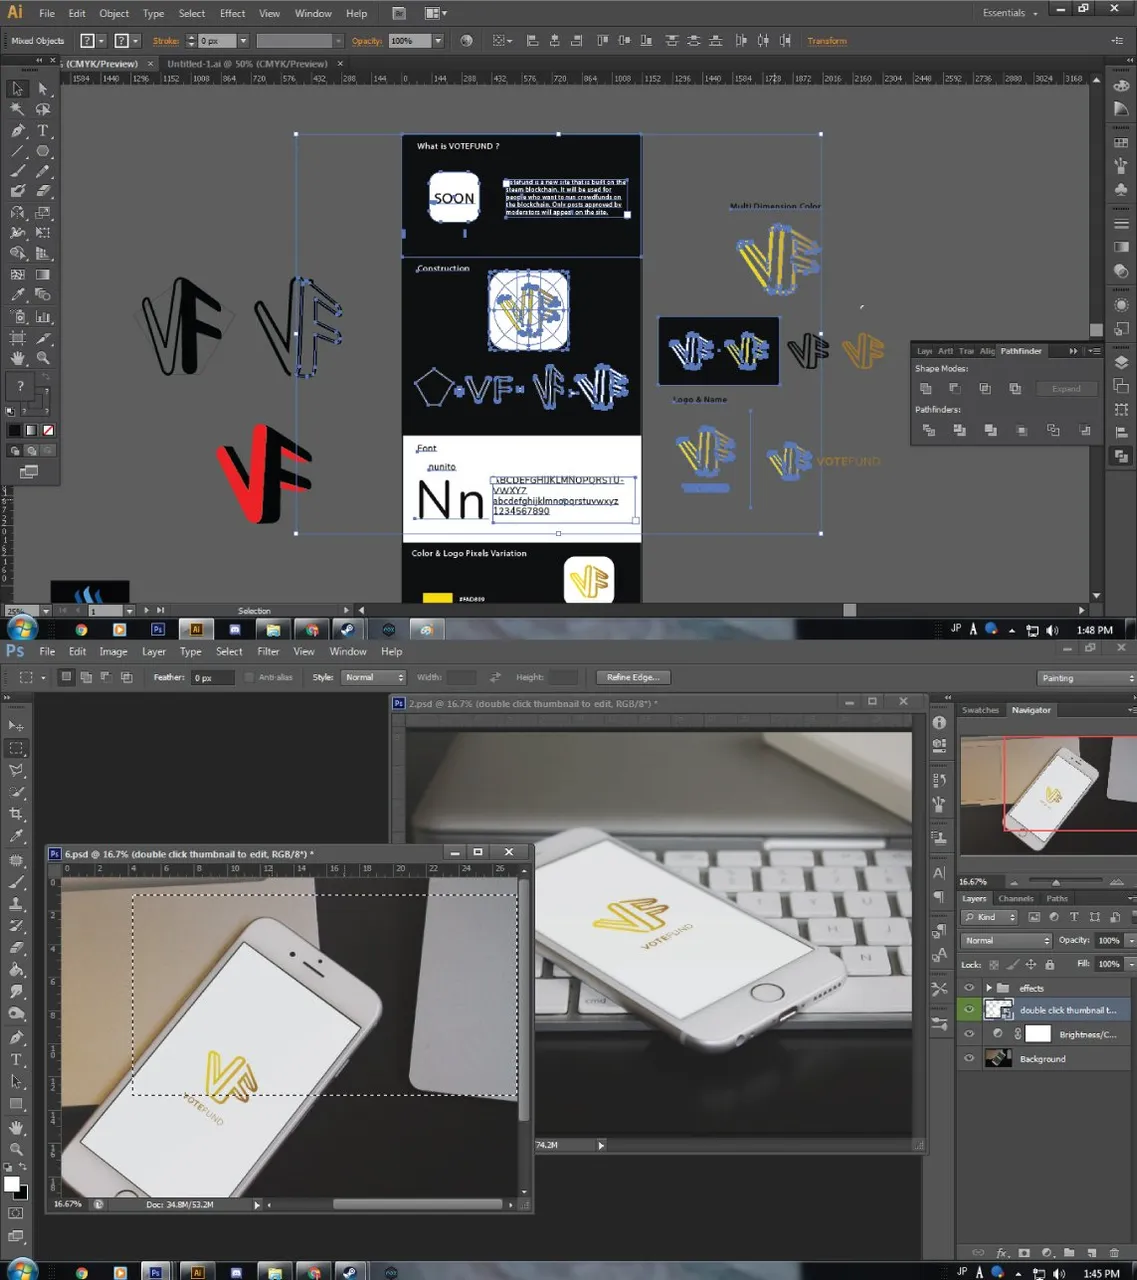Screen dimensions: 1137x1280
Task: Open the Painting workspace dropdown
Action: 1086,678
